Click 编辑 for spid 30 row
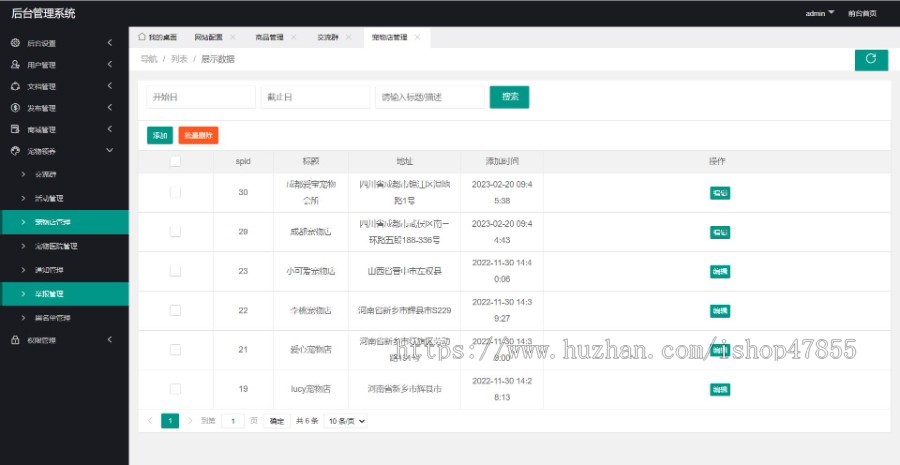 coord(720,193)
